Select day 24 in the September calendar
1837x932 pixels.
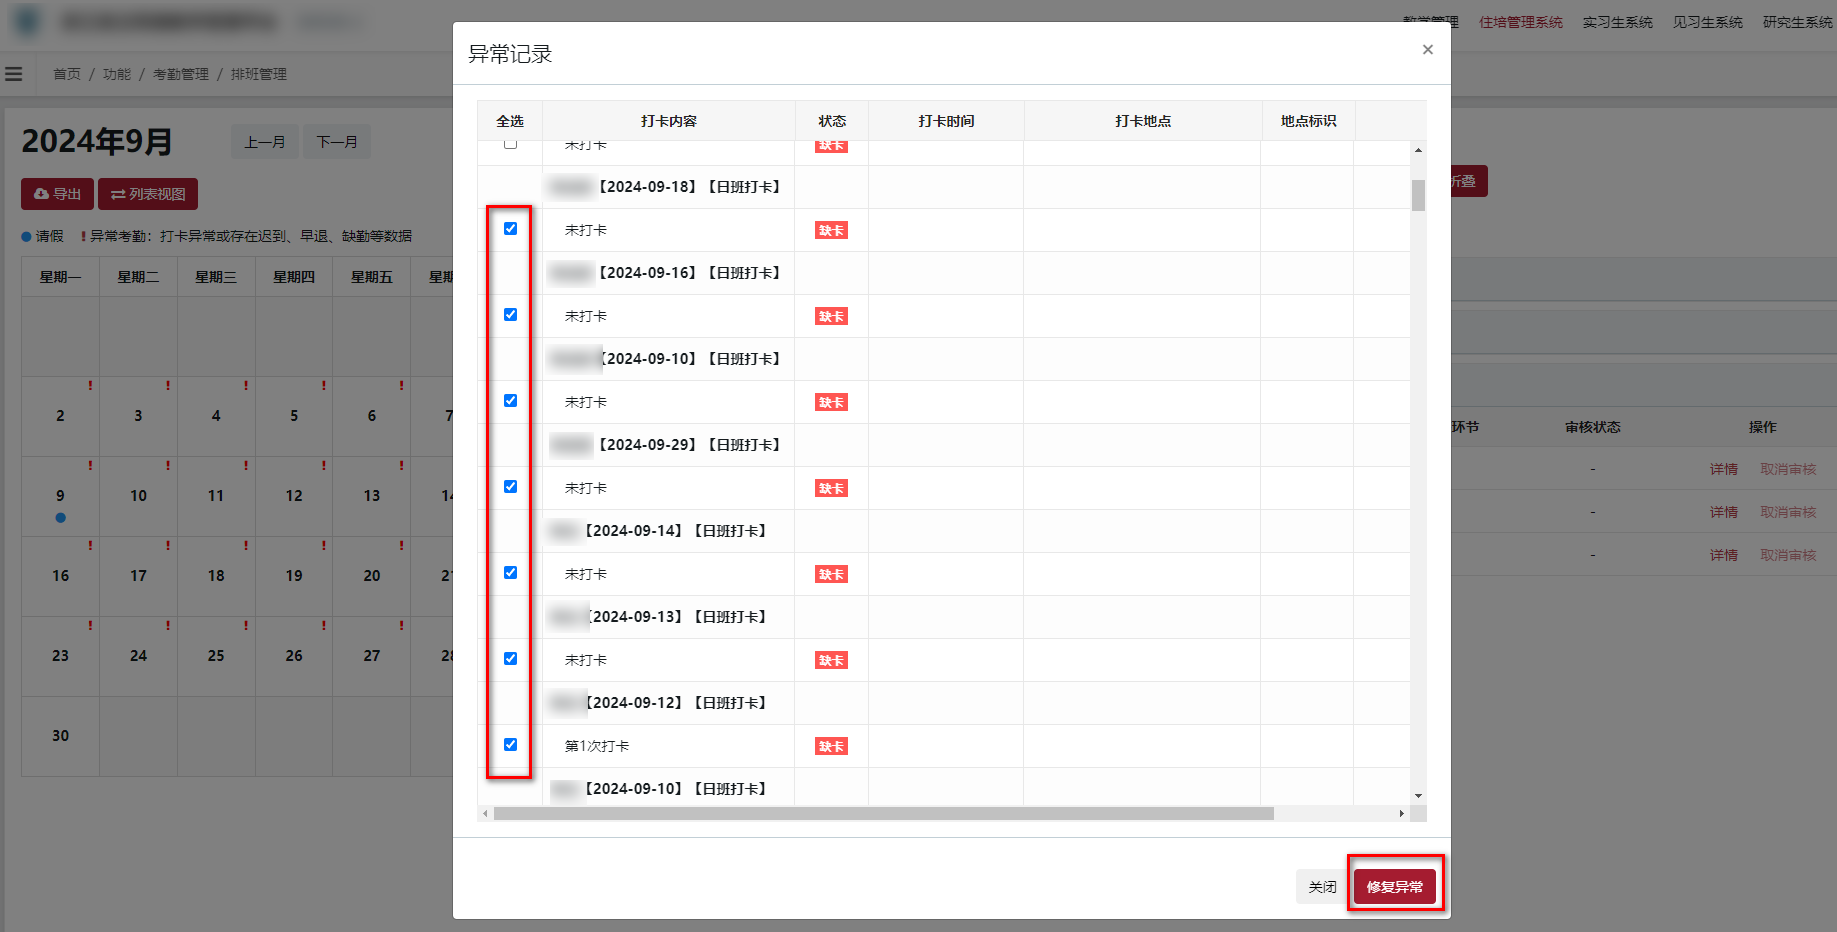click(x=138, y=656)
